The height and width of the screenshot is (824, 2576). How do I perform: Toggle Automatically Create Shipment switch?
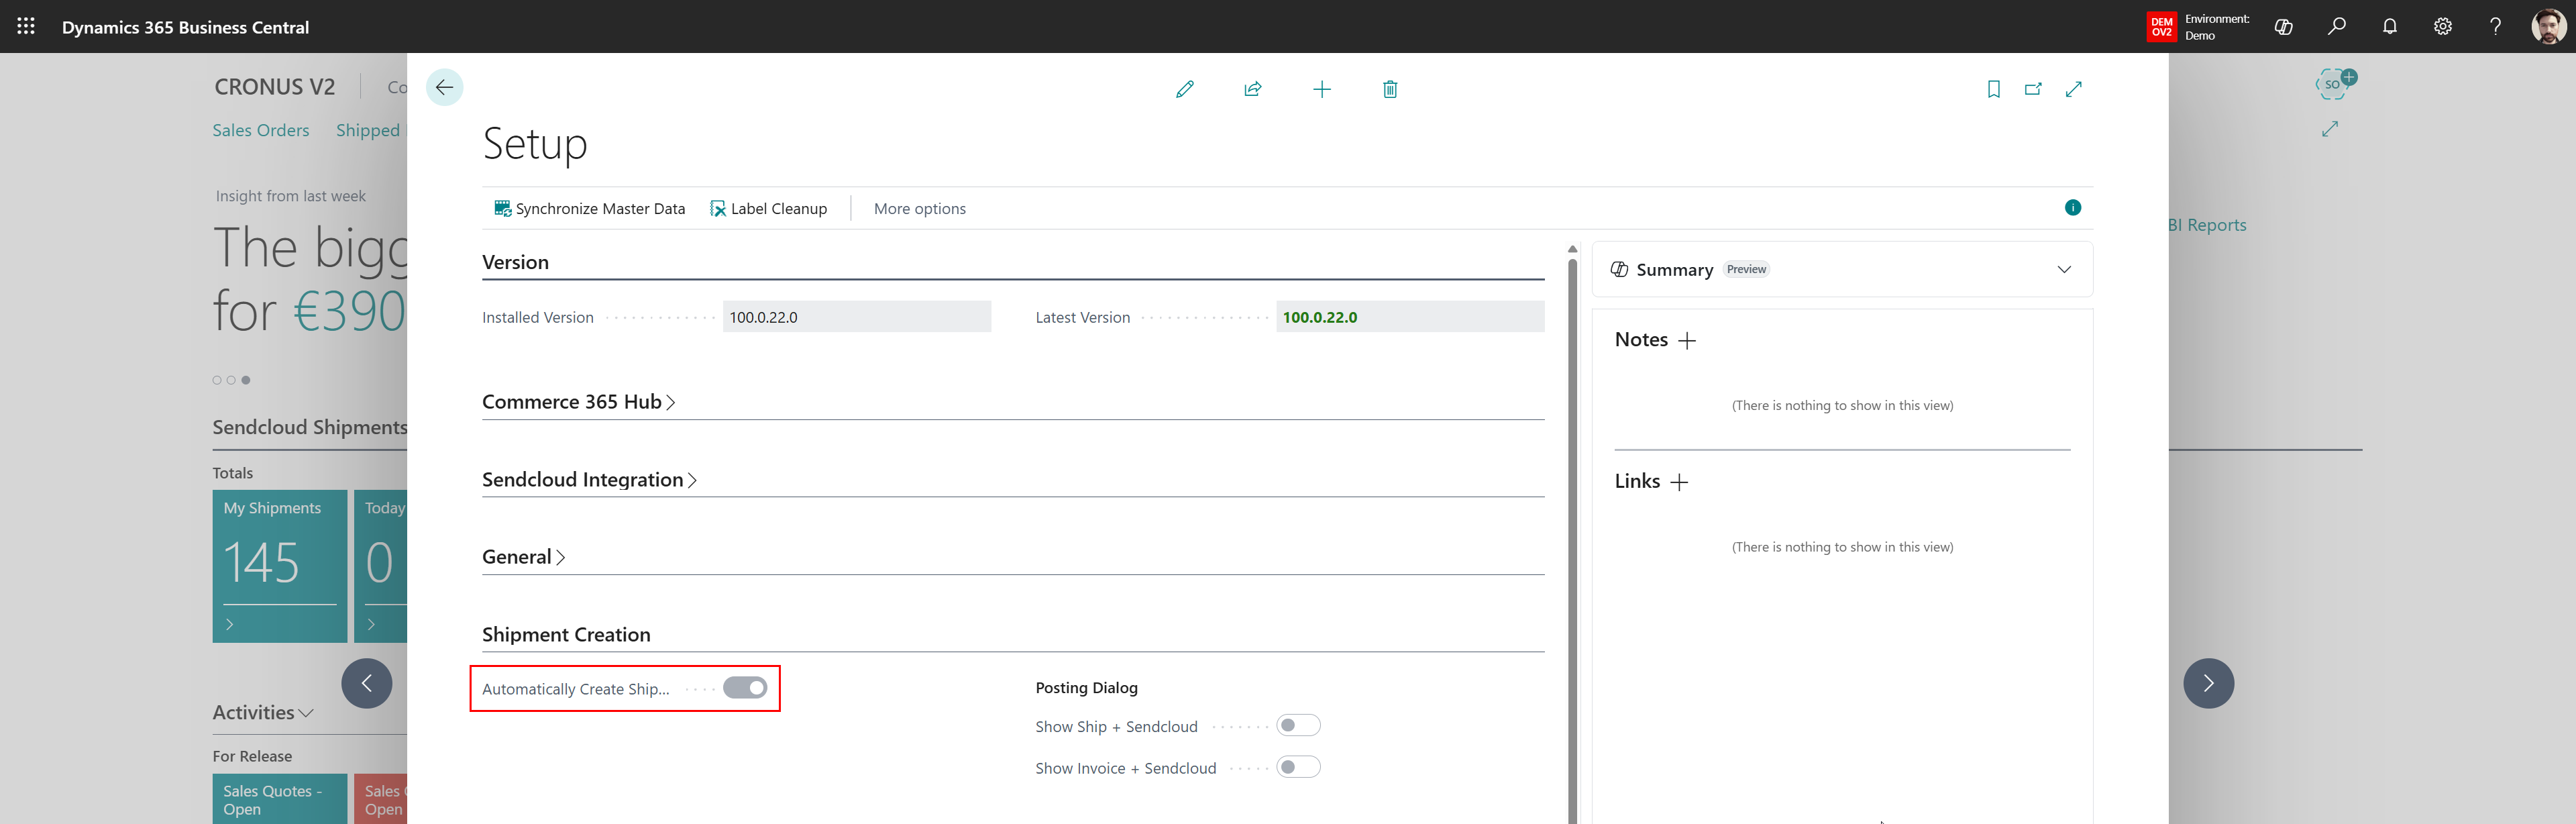pos(745,688)
